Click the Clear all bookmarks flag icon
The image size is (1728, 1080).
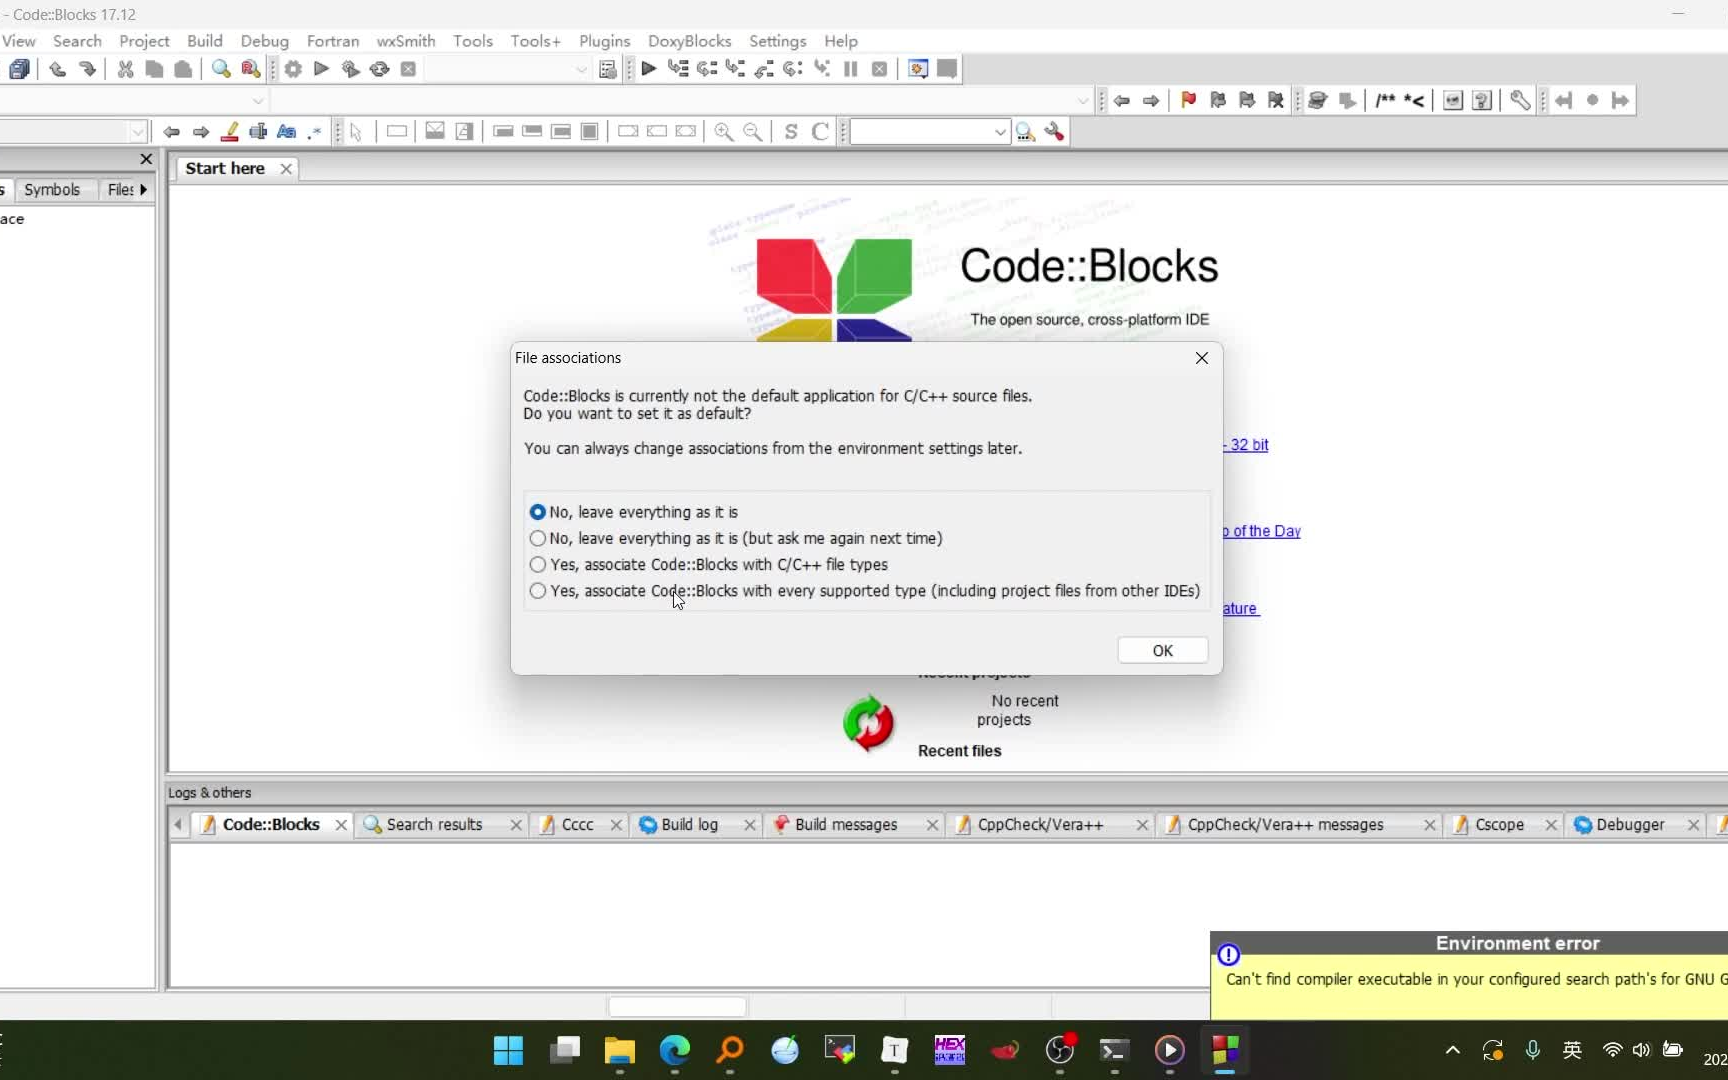pos(1276,100)
